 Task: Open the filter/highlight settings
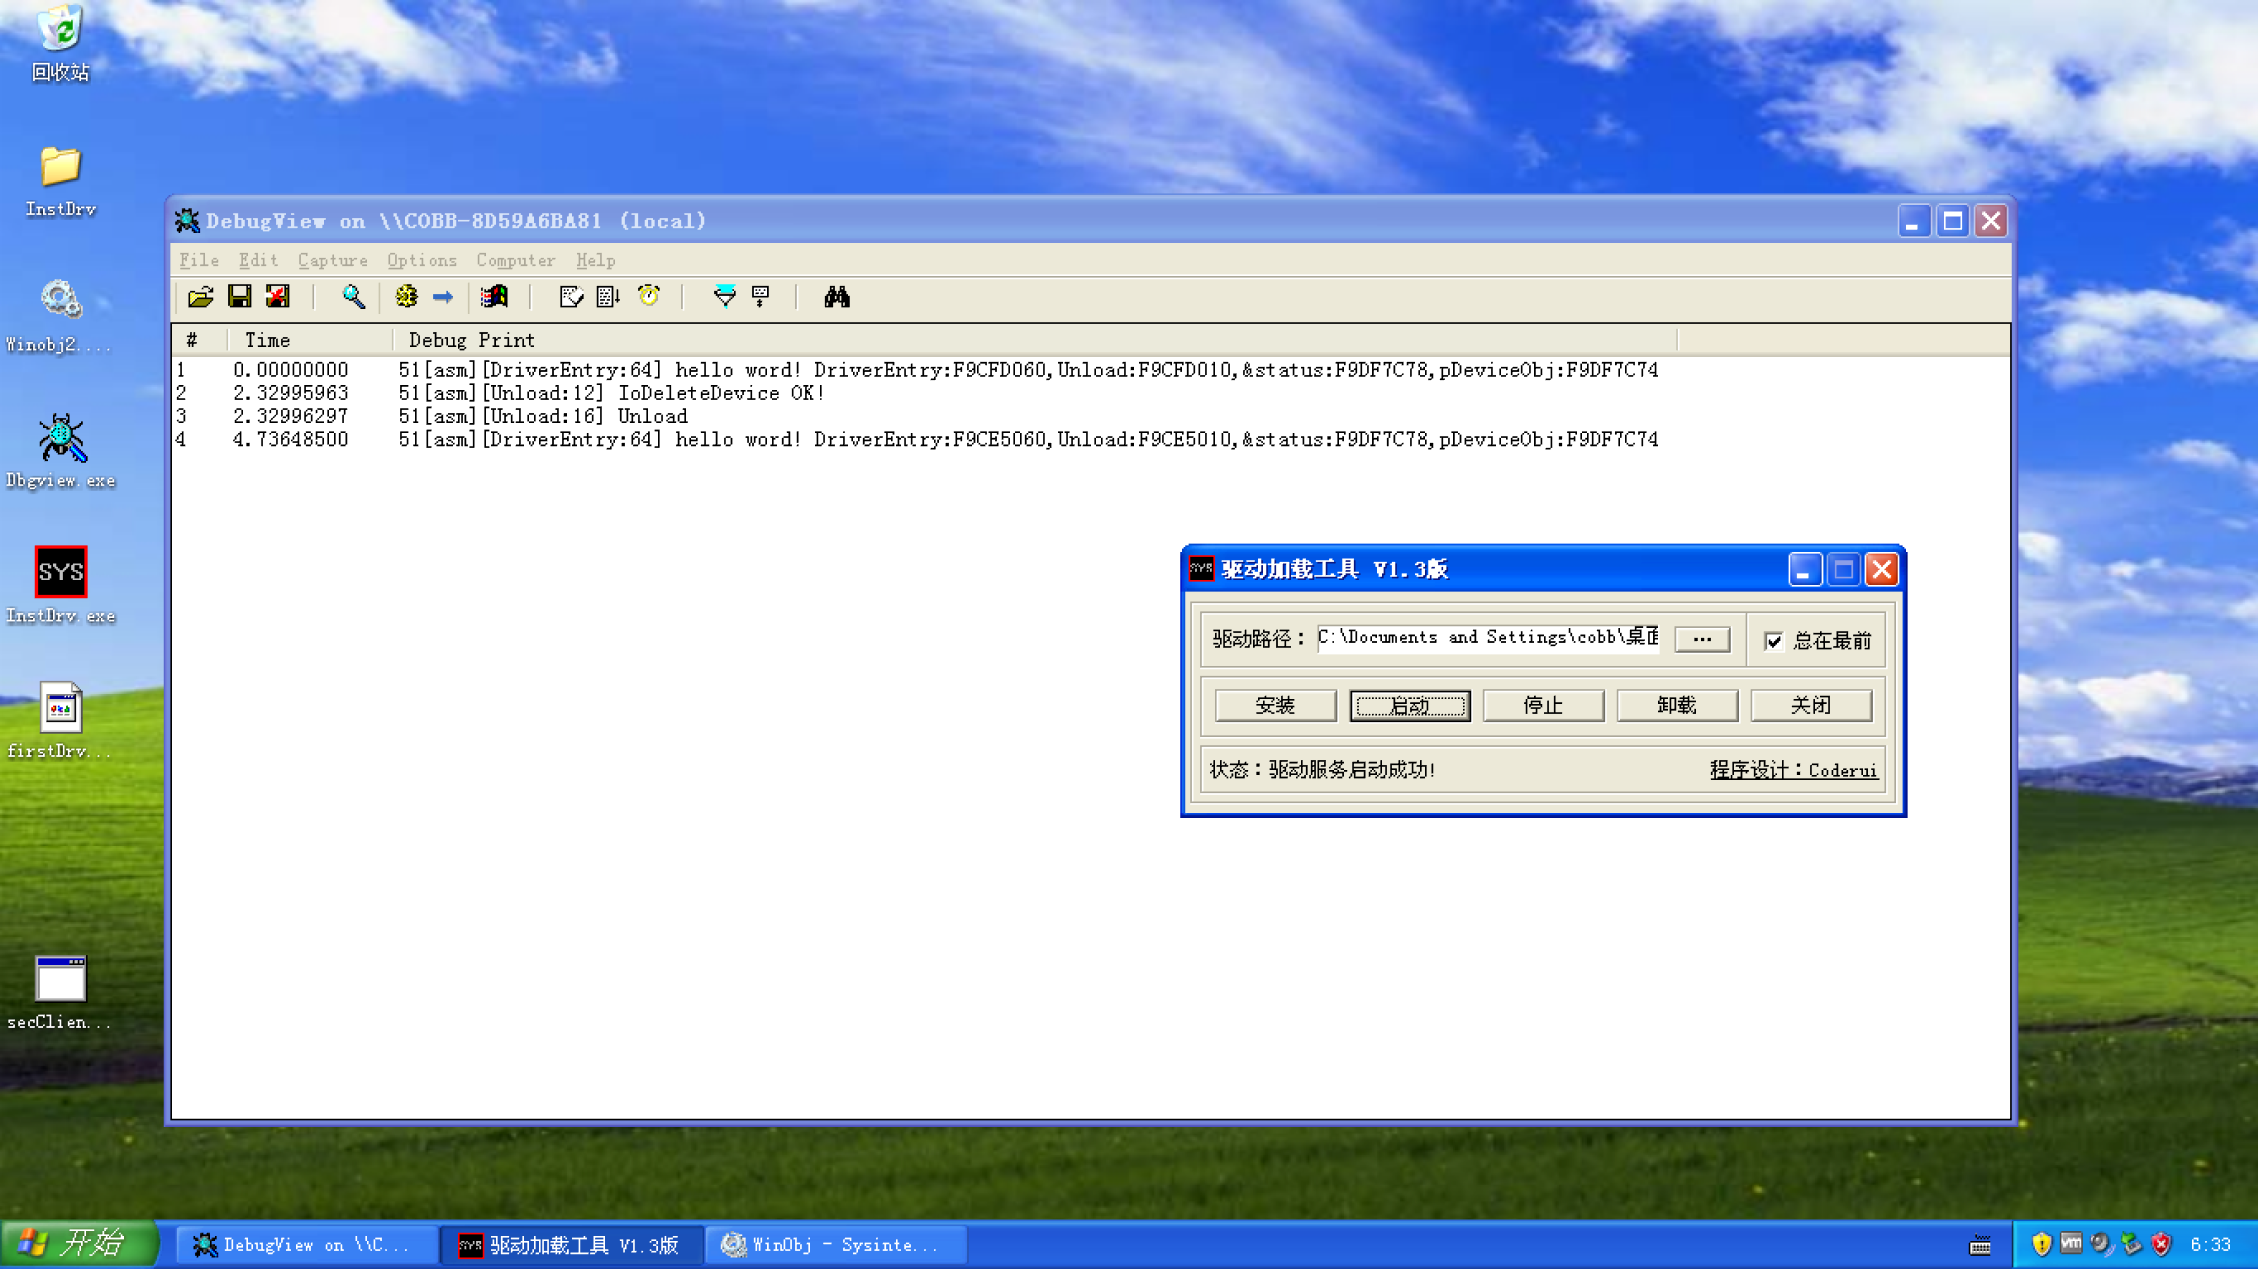coord(724,297)
